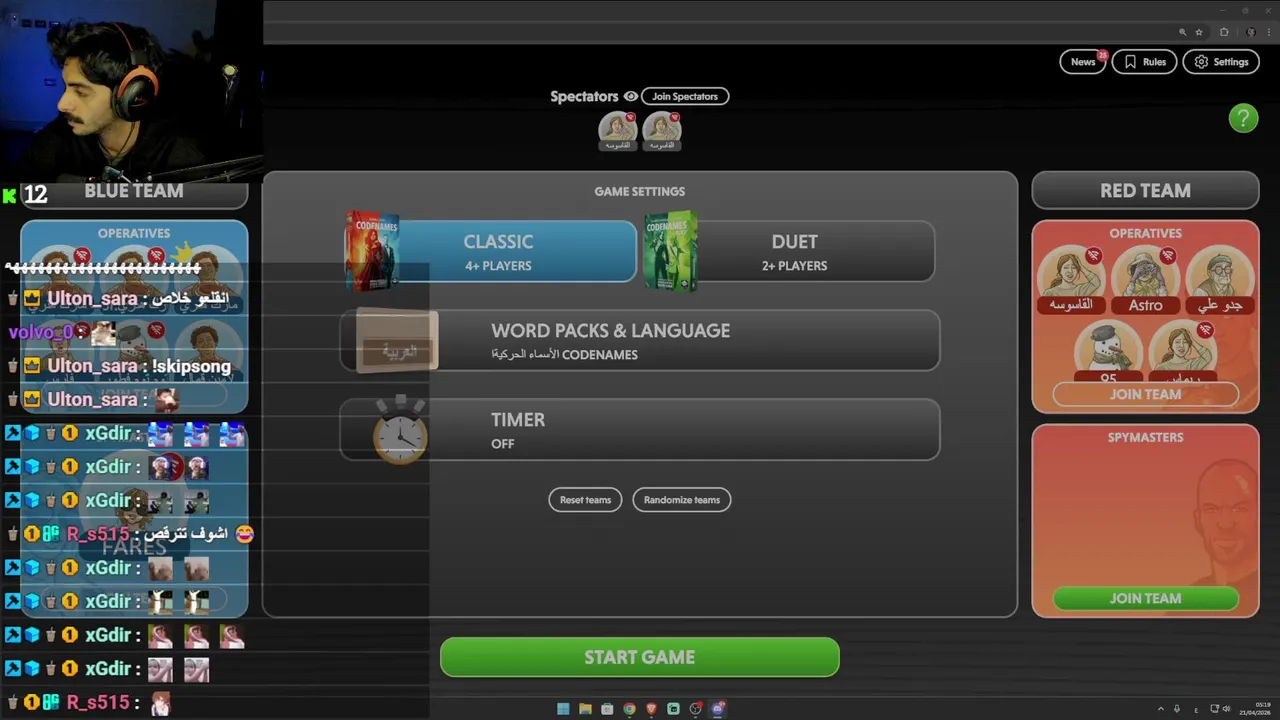Click the taskbar microphone icon

[1177, 709]
